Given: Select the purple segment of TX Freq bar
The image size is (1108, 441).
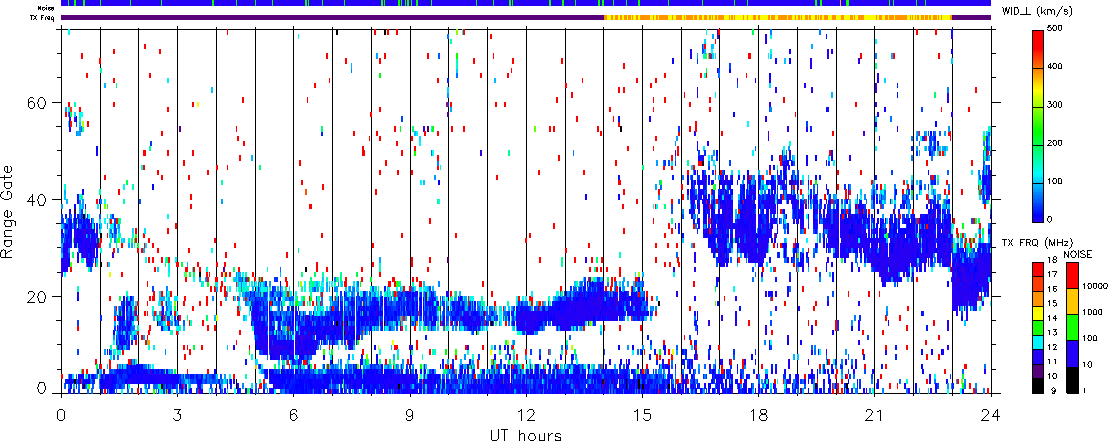Looking at the screenshot, I should (x=330, y=17).
